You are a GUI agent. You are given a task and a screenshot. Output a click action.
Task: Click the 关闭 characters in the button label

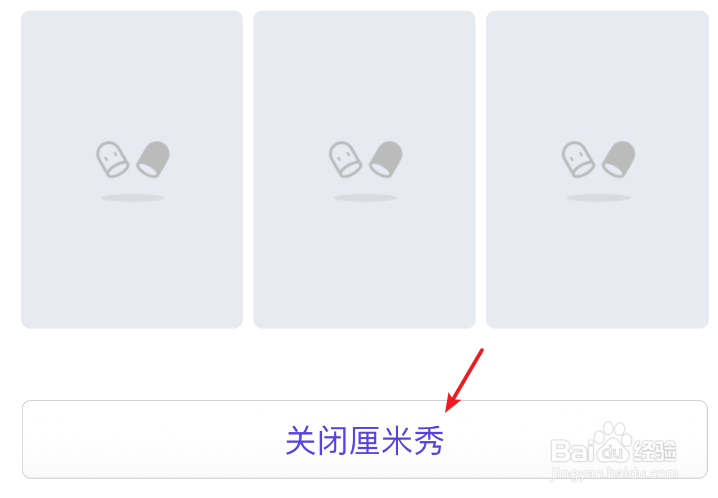coord(317,441)
